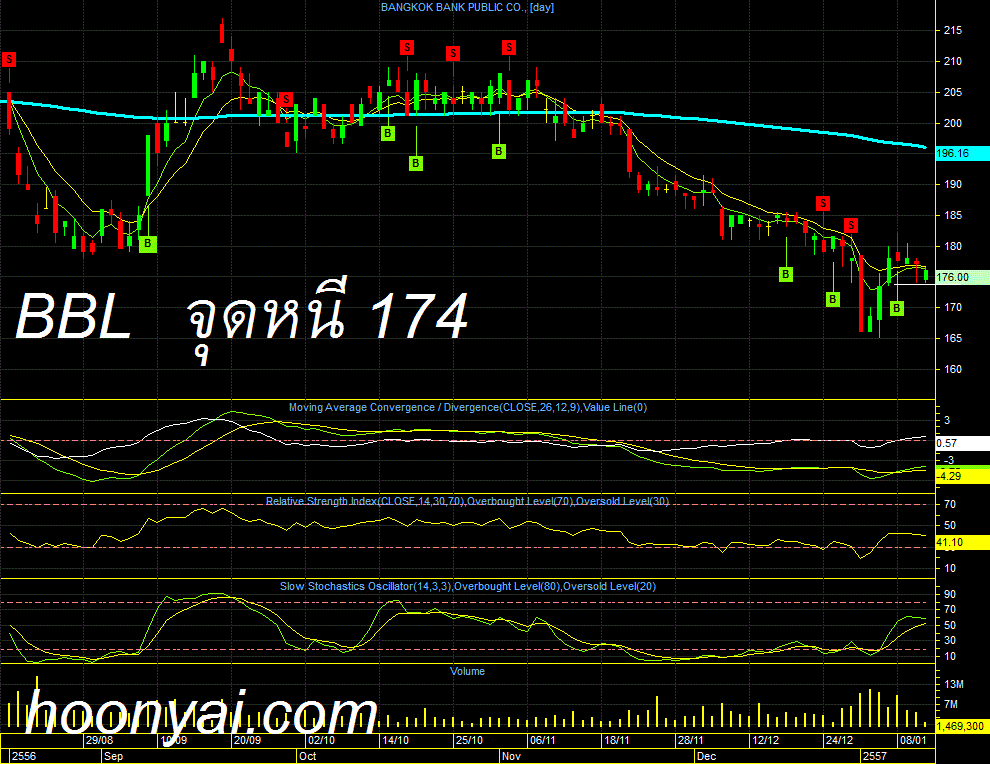Select the 29/08 date on the time axis

[x=100, y=740]
